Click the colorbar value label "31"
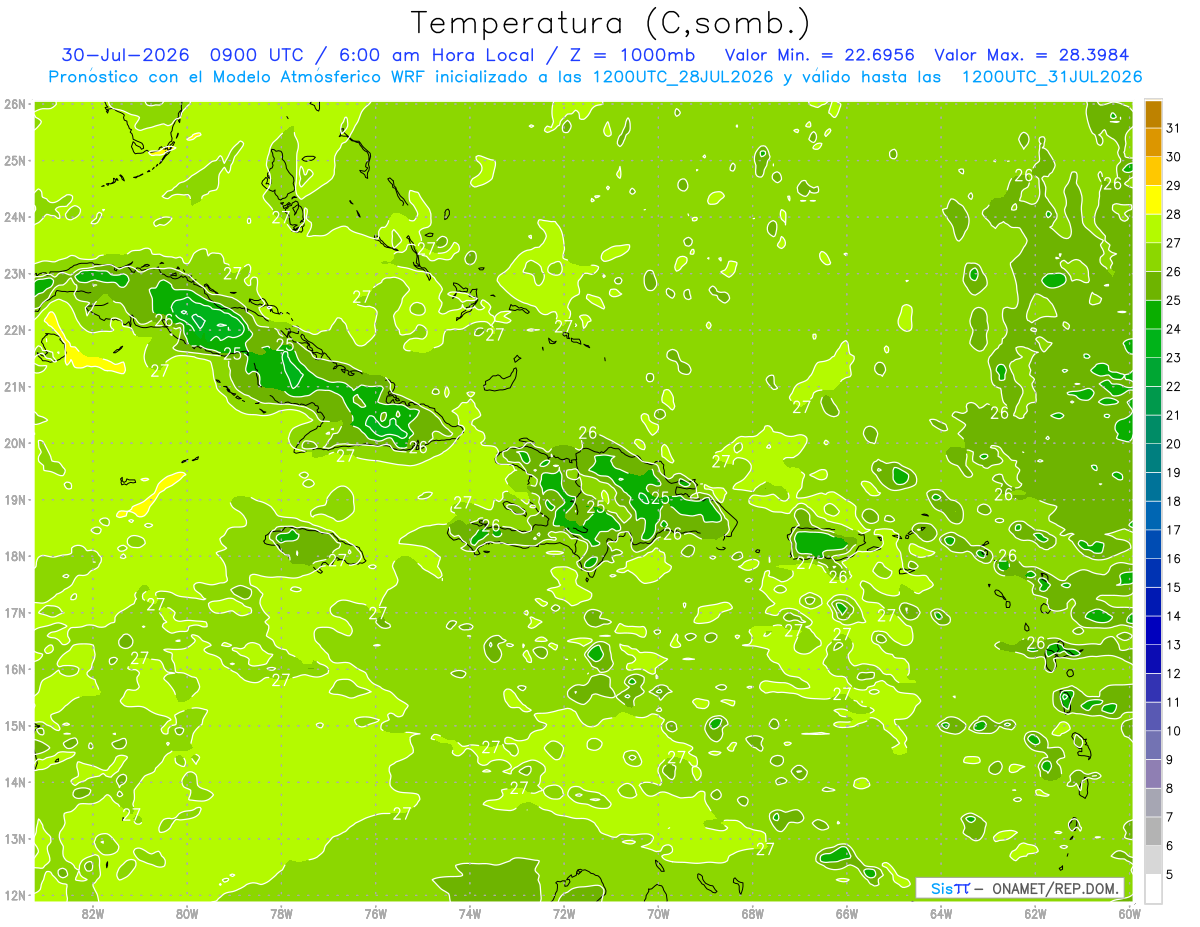The width and height of the screenshot is (1200, 927). pos(1174,128)
